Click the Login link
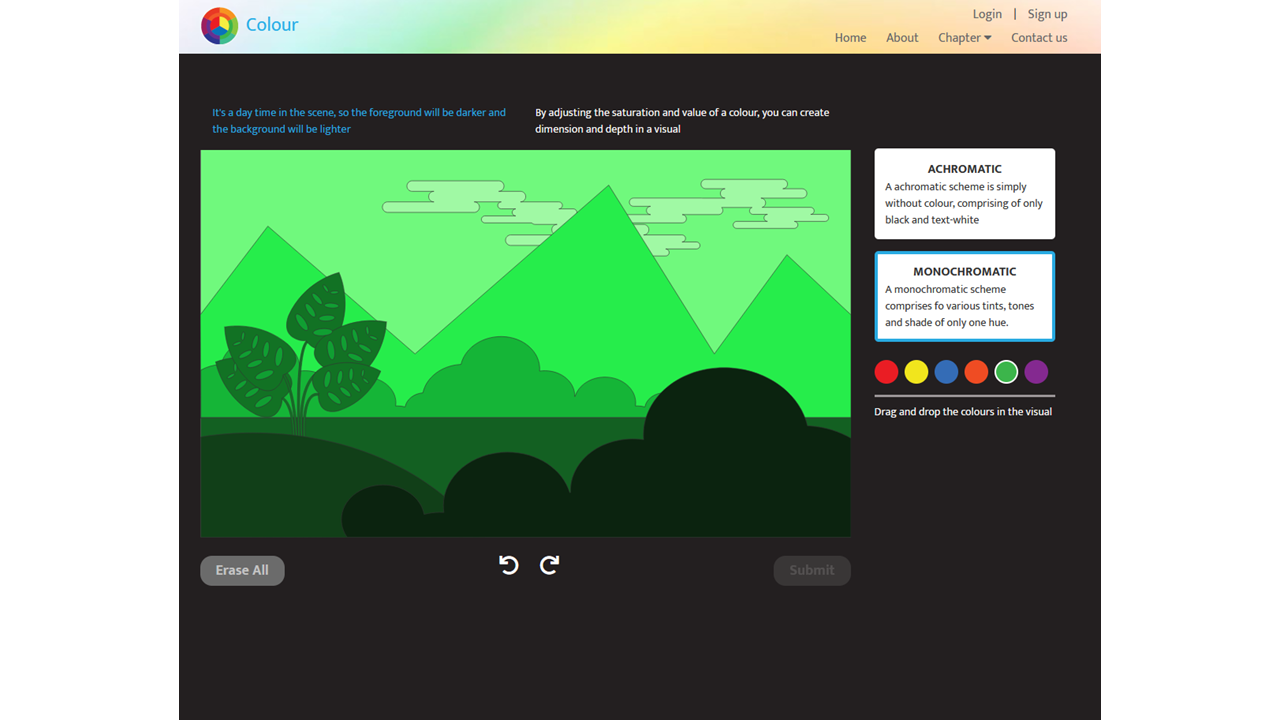The width and height of the screenshot is (1280, 720). pyautogui.click(x=987, y=14)
